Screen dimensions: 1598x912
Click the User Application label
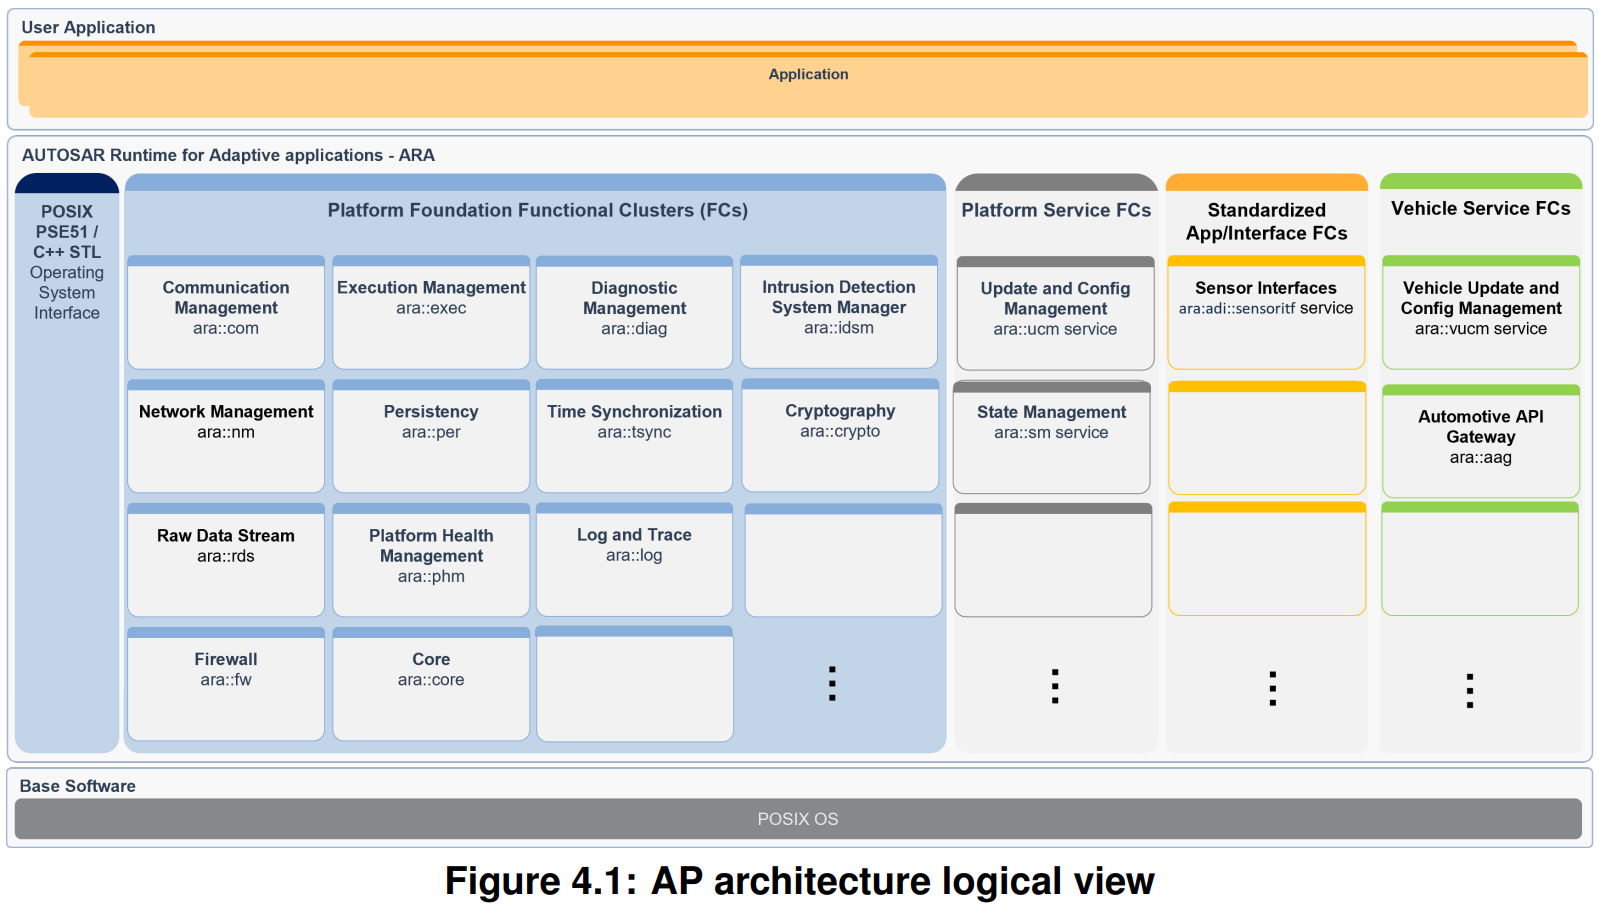coord(88,27)
